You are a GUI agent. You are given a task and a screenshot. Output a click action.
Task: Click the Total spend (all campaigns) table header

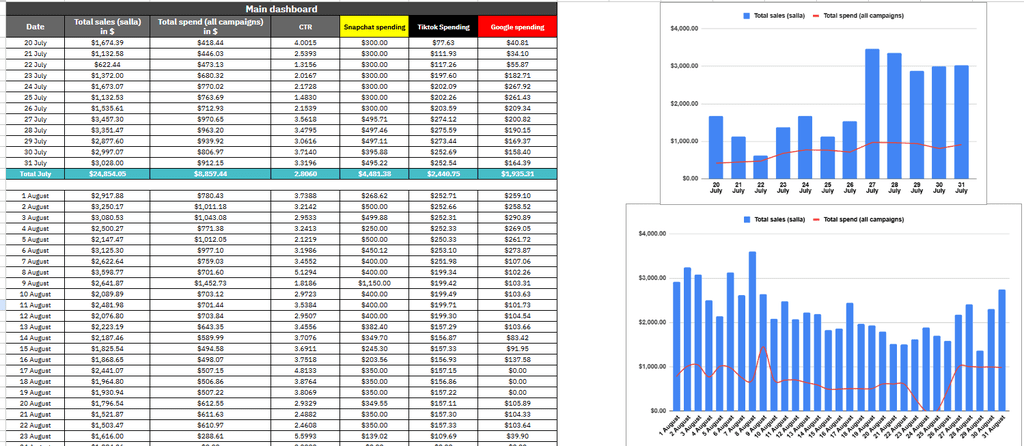(210, 27)
